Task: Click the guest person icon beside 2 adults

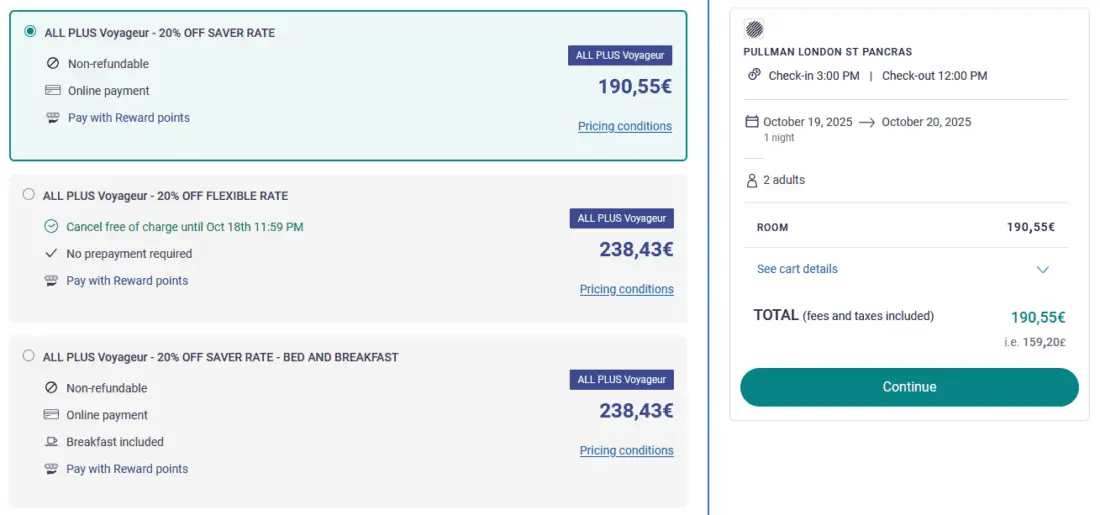Action: click(x=752, y=180)
